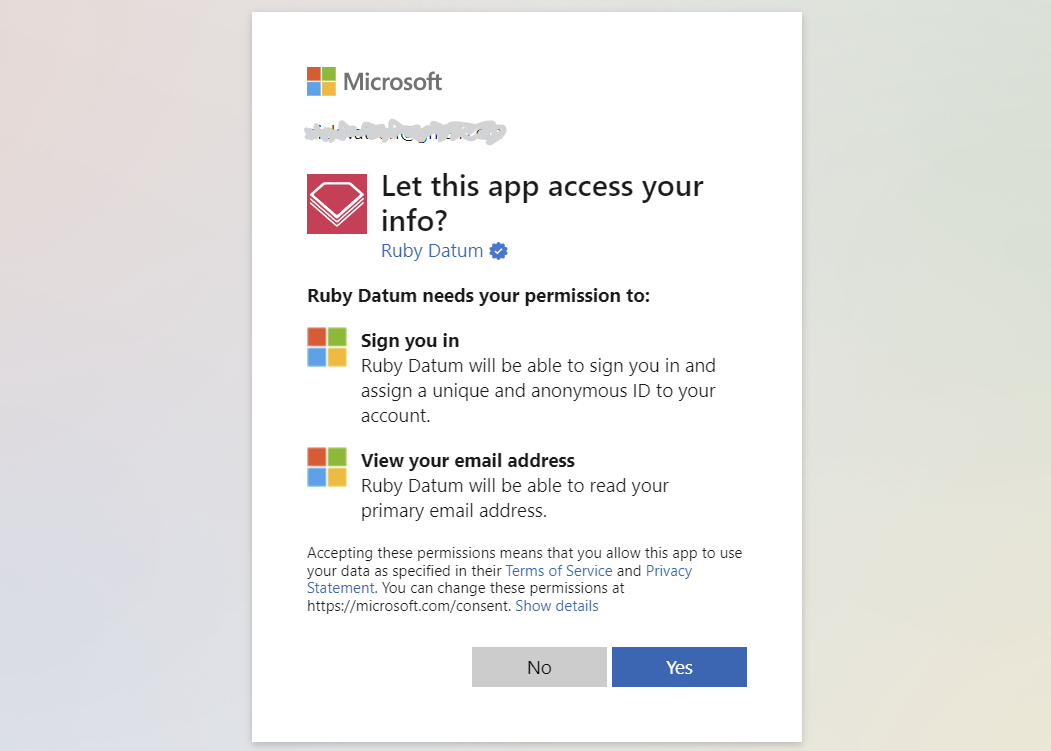Screen dimensions: 1051x751
Task: Click the Microsoft four-square logo at top
Action: pos(321,81)
